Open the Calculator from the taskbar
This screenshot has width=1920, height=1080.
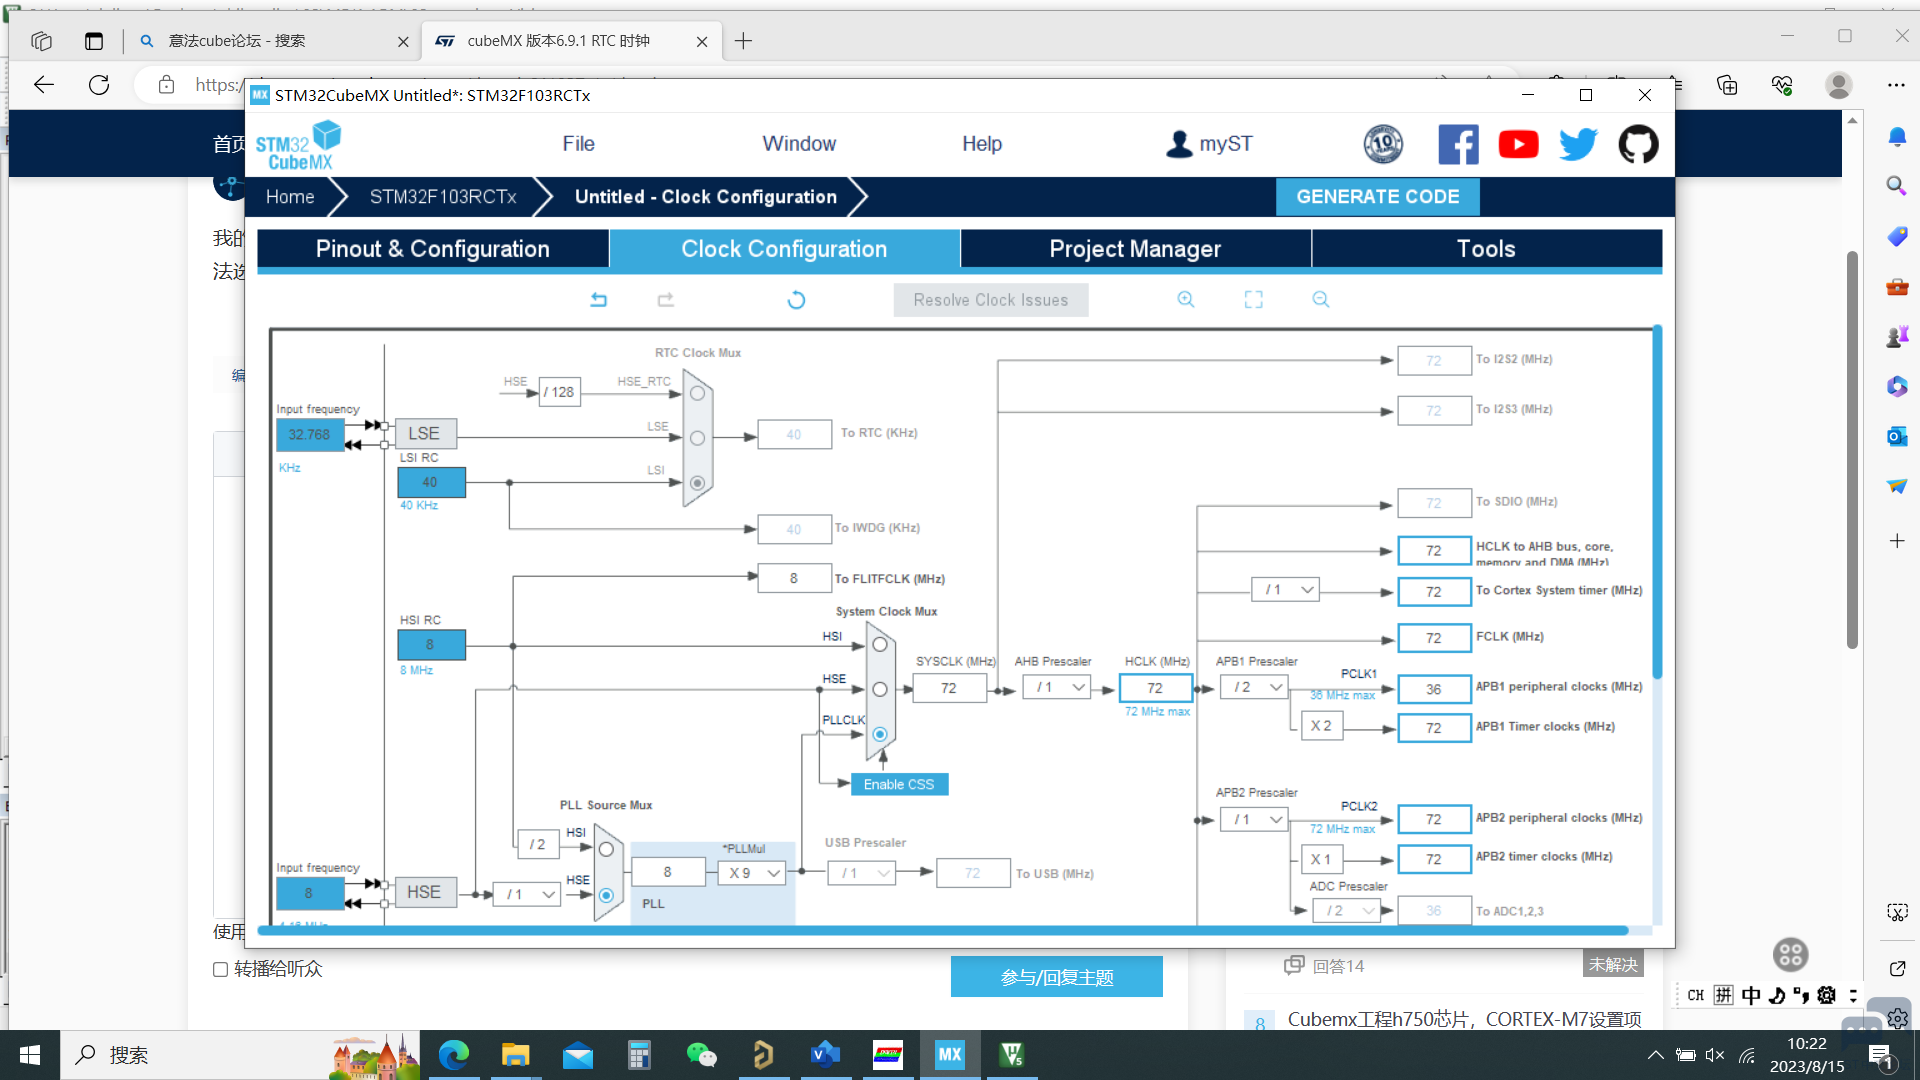639,1055
